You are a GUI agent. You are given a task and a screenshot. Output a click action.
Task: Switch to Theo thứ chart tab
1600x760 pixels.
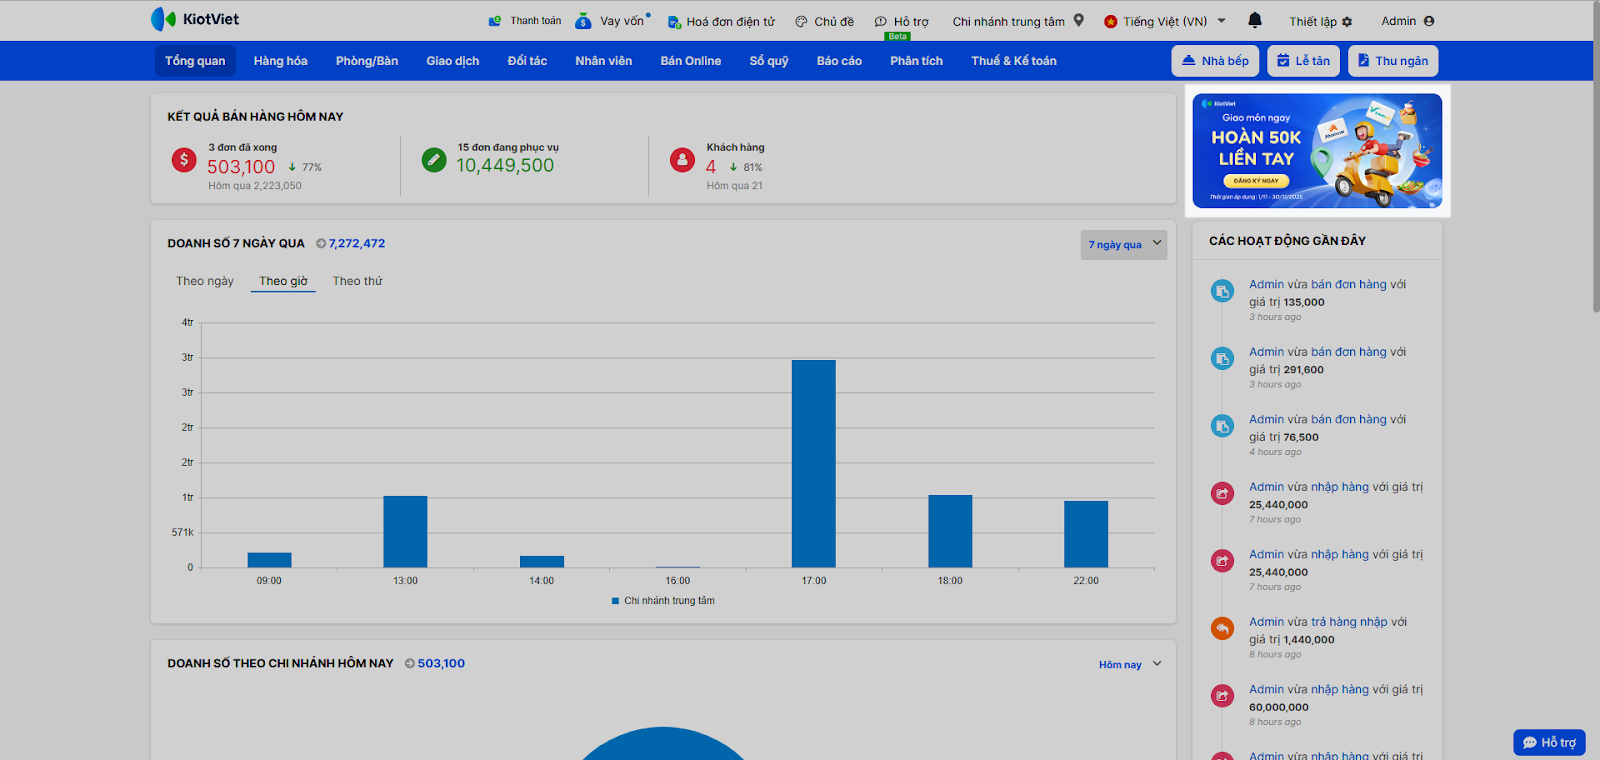pyautogui.click(x=357, y=281)
